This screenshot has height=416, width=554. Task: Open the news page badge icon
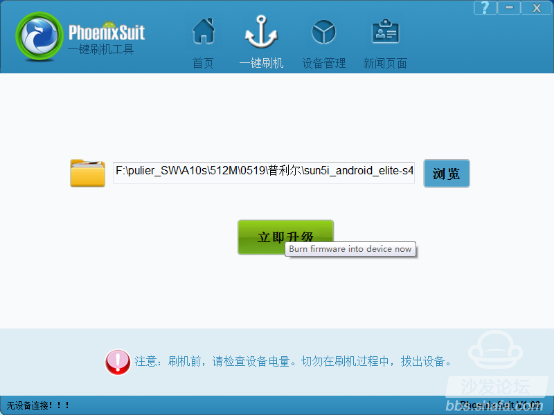(385, 31)
